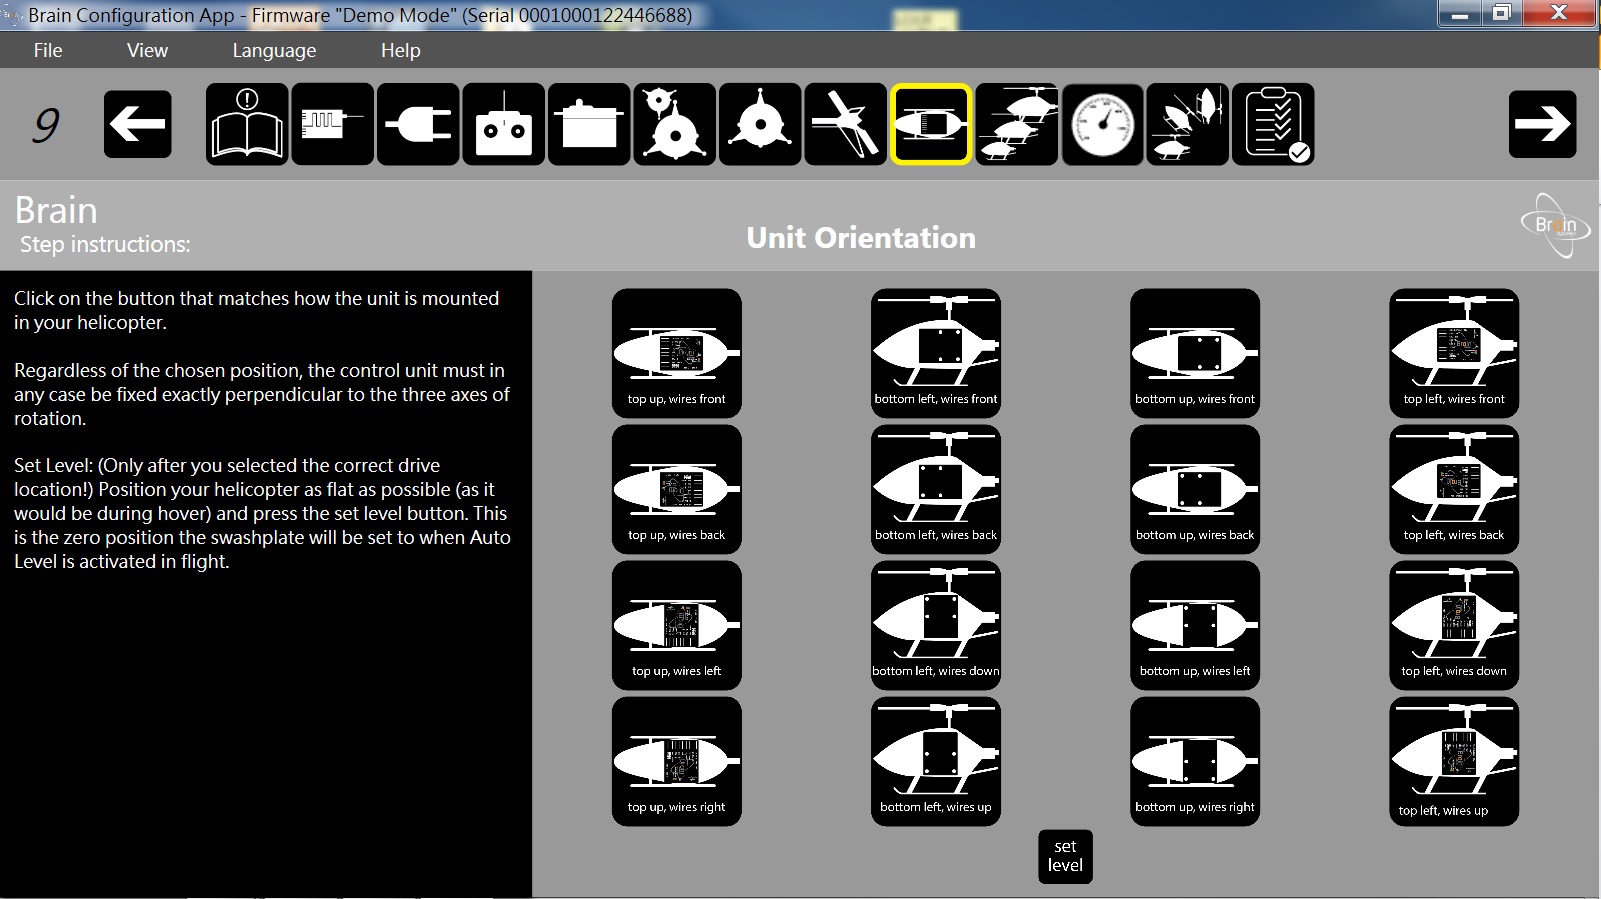Choose 'top up, wires front' orientation

677,353
